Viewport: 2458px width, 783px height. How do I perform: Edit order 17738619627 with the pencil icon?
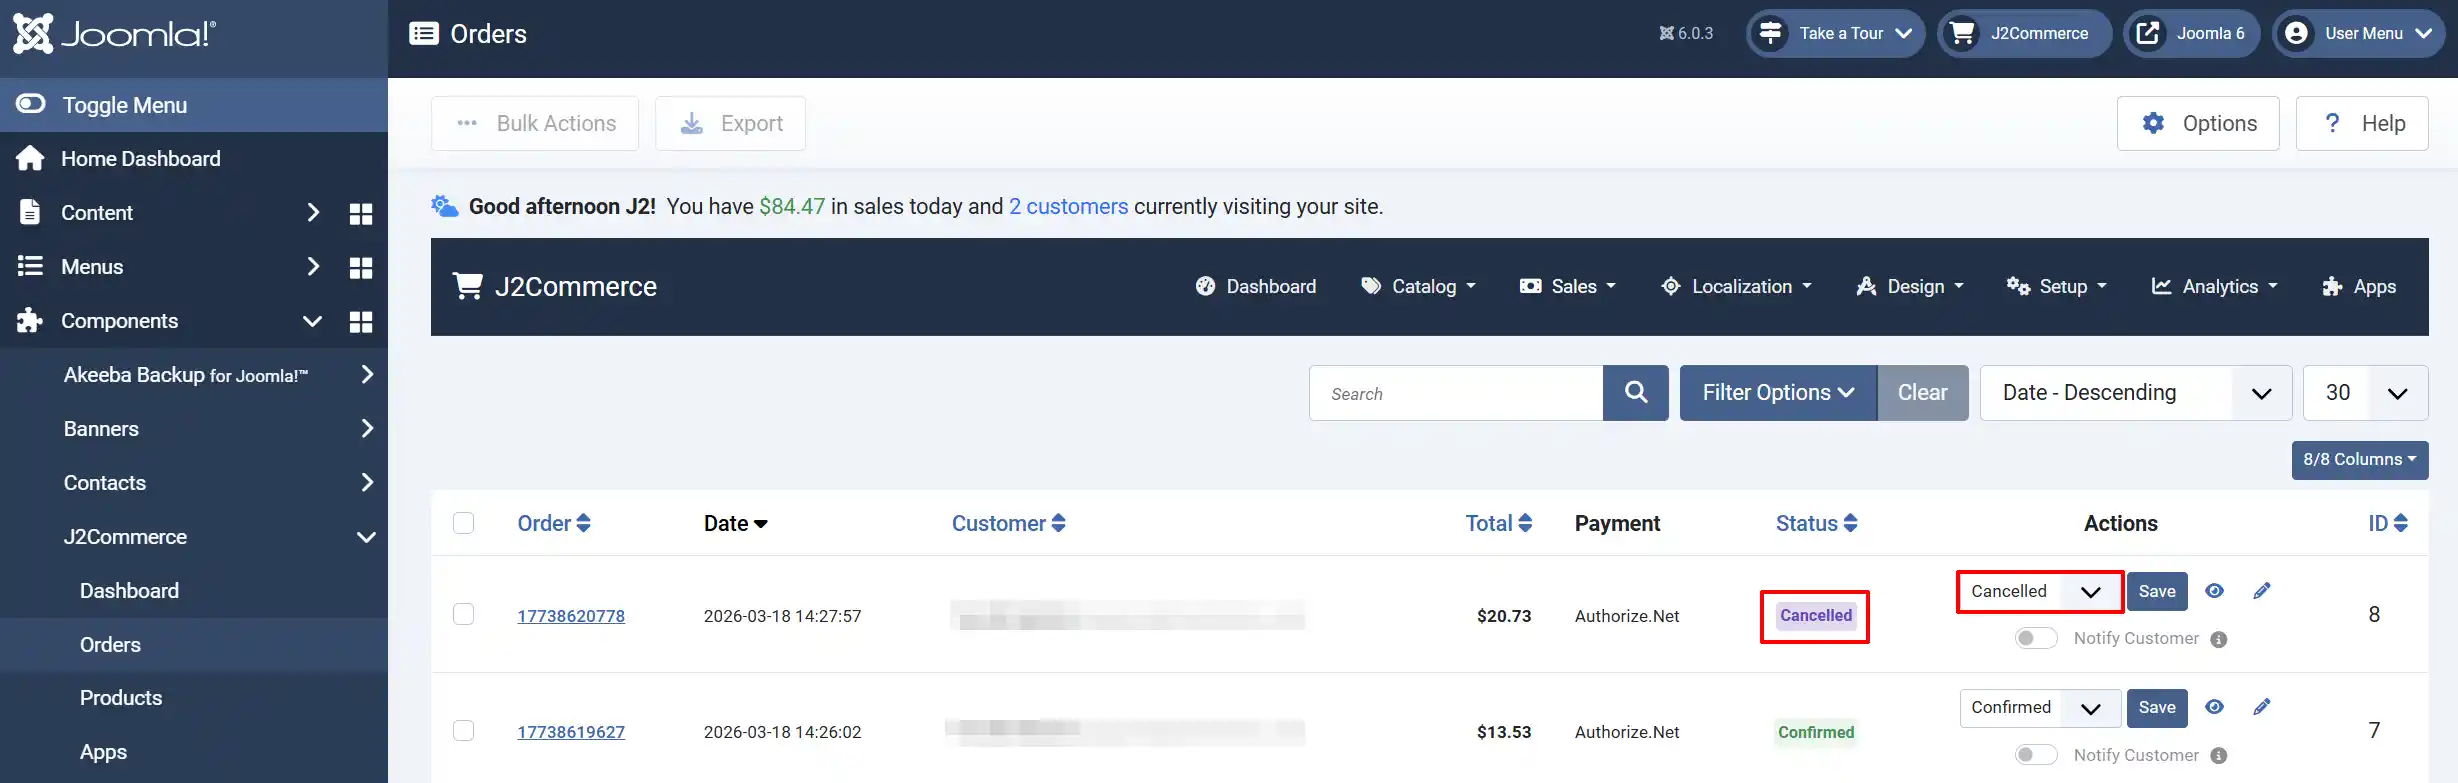tap(2262, 707)
